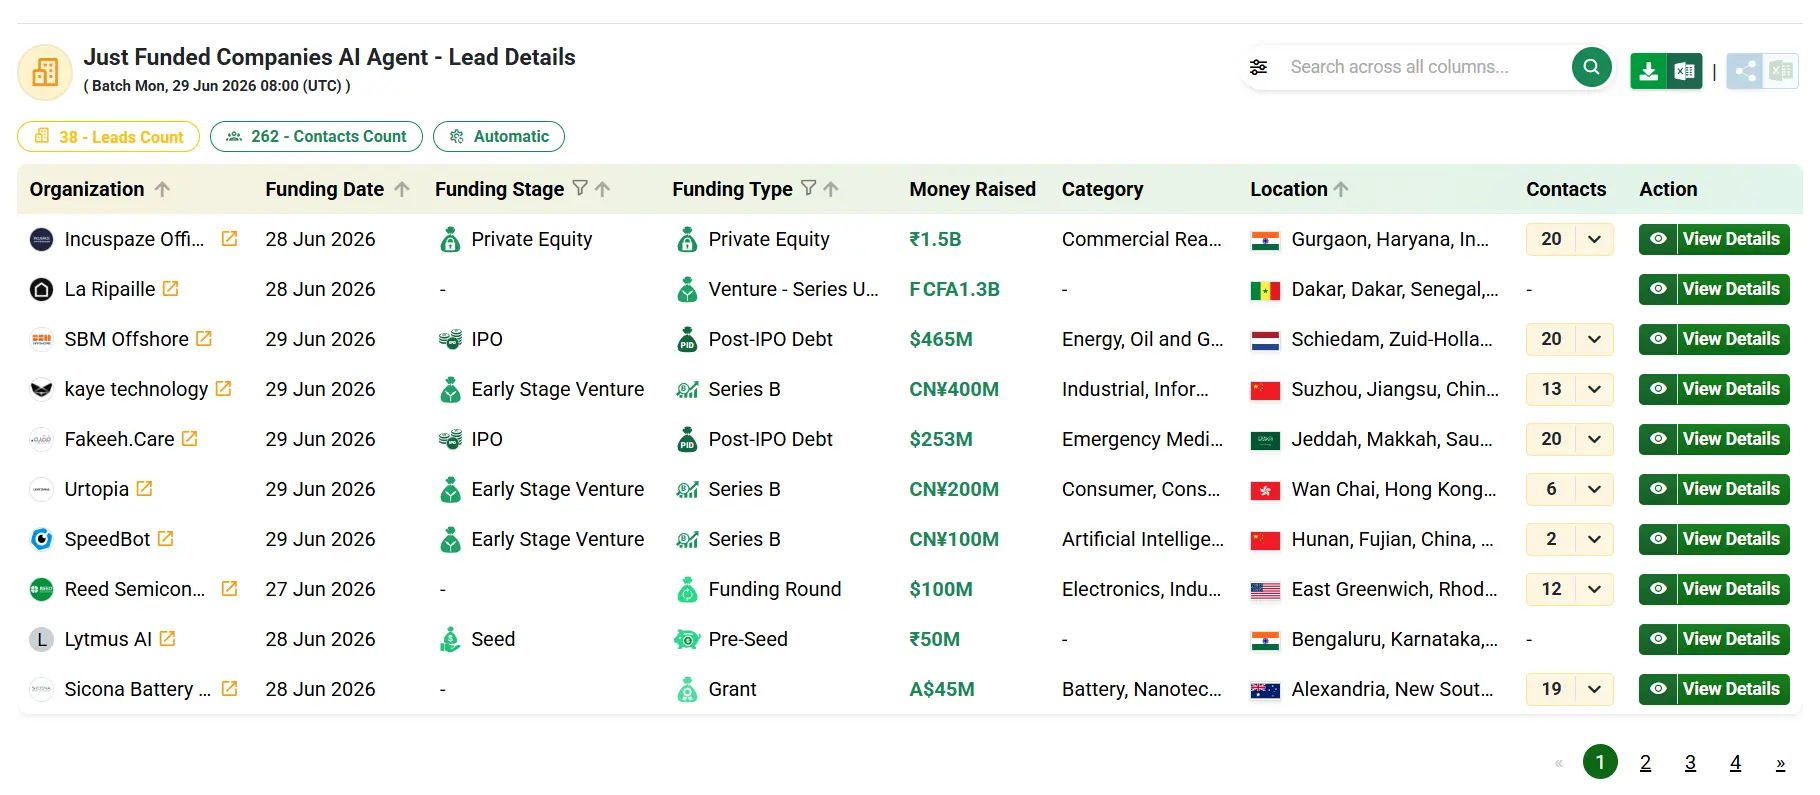Sort by Funding Stage arrow icon
This screenshot has height=795, width=1820.
click(602, 189)
